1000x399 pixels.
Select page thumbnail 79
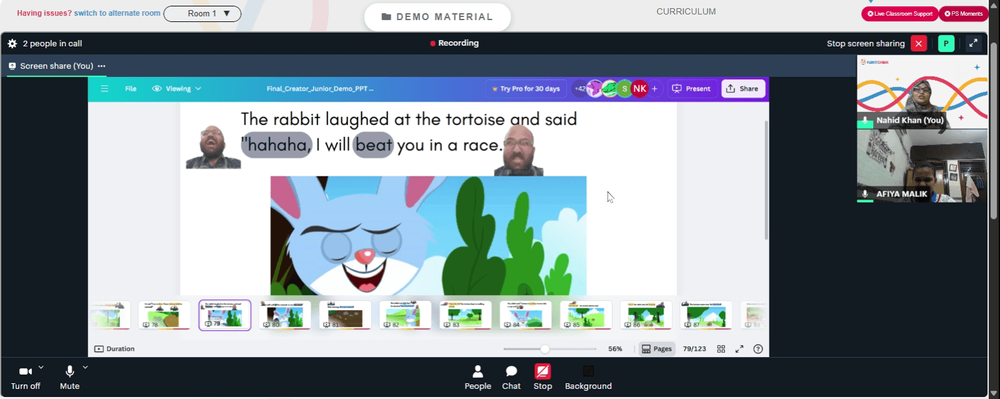click(224, 316)
